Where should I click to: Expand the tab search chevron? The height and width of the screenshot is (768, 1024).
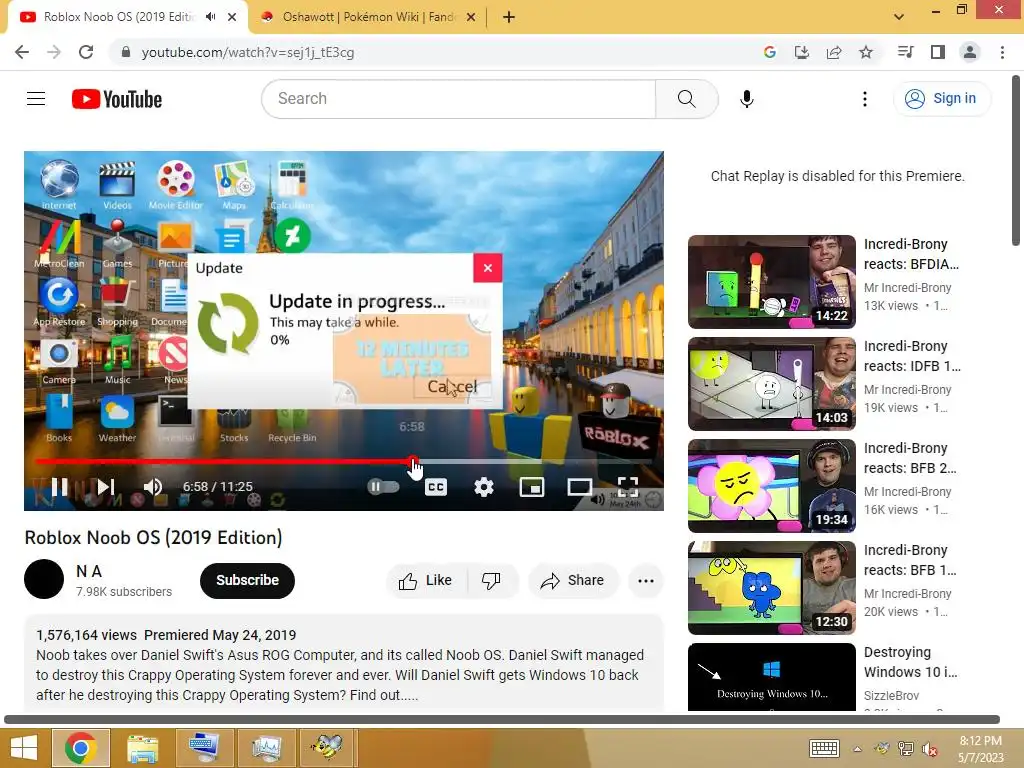[x=899, y=17]
